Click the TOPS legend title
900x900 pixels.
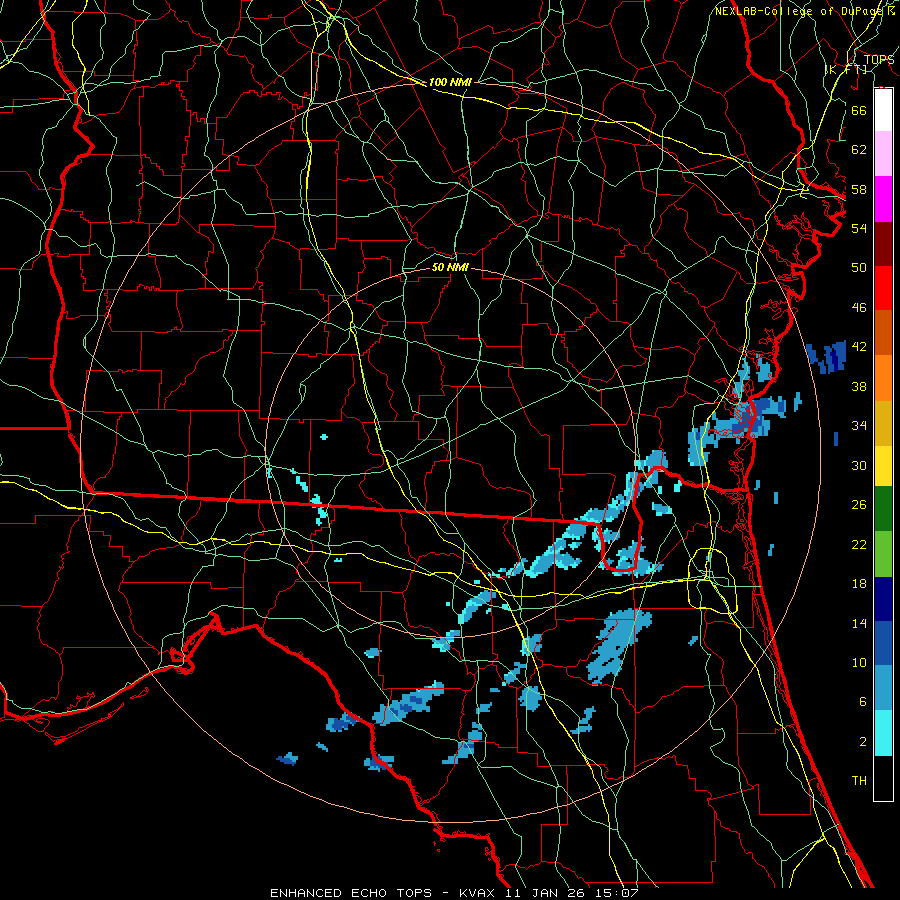point(879,59)
